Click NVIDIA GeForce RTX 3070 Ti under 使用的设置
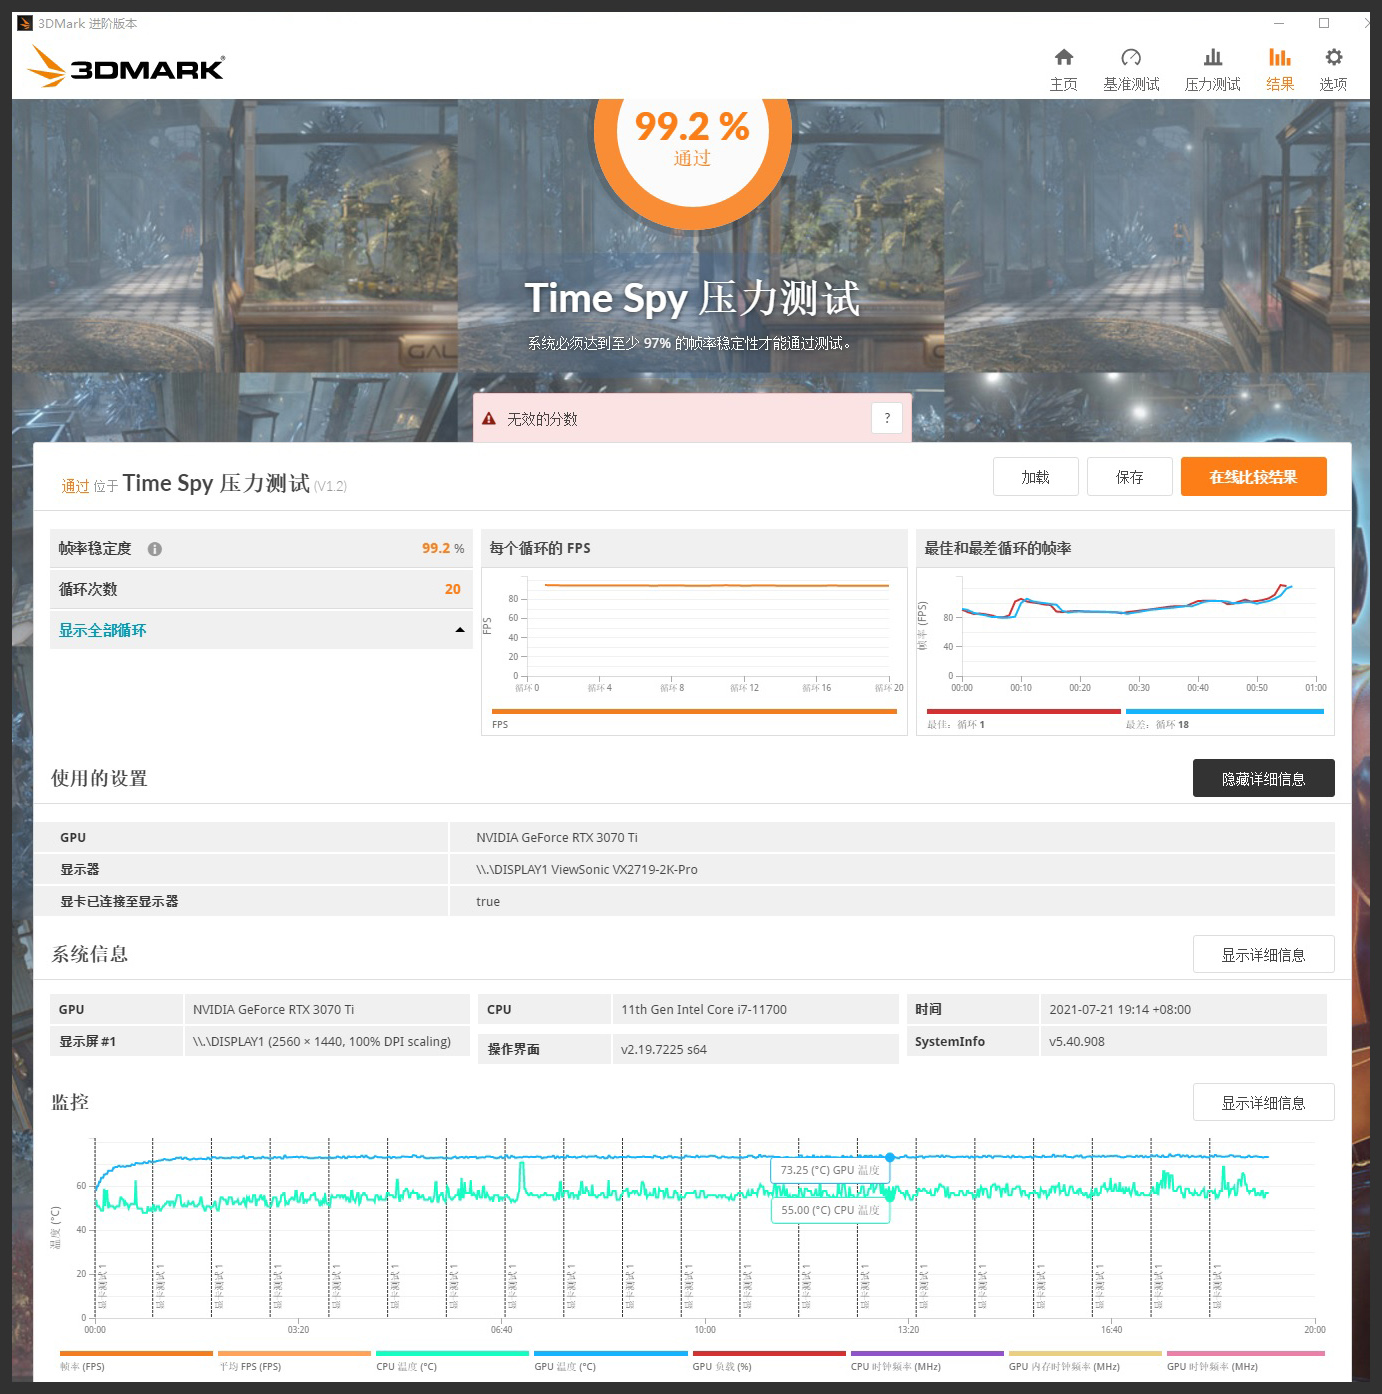The height and width of the screenshot is (1394, 1382). point(557,838)
